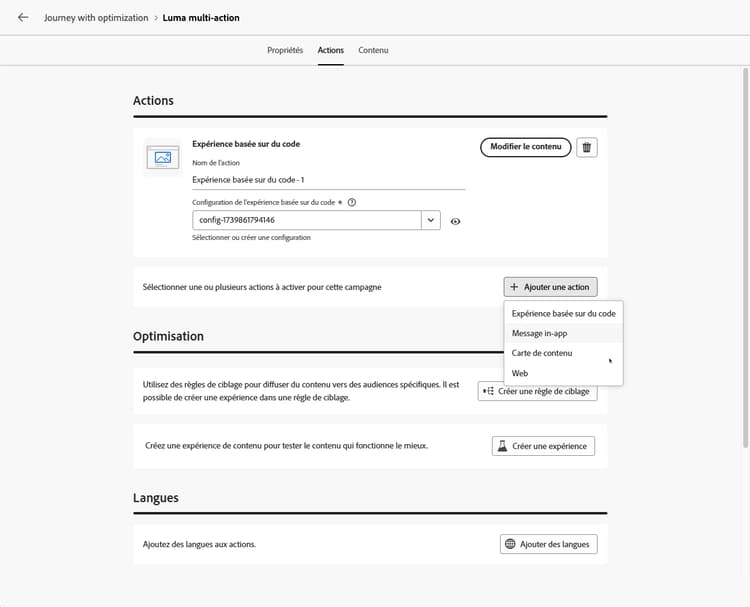Click the Modifier le contenu button
Image resolution: width=750 pixels, height=607 pixels.
525,147
